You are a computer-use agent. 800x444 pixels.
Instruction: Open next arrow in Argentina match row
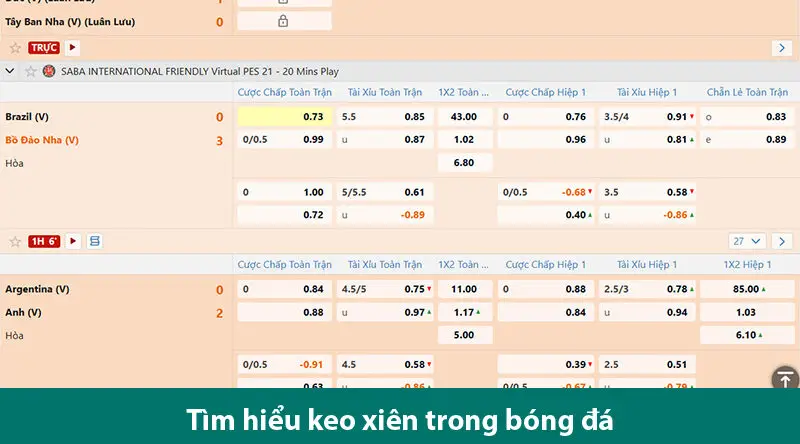(x=782, y=241)
